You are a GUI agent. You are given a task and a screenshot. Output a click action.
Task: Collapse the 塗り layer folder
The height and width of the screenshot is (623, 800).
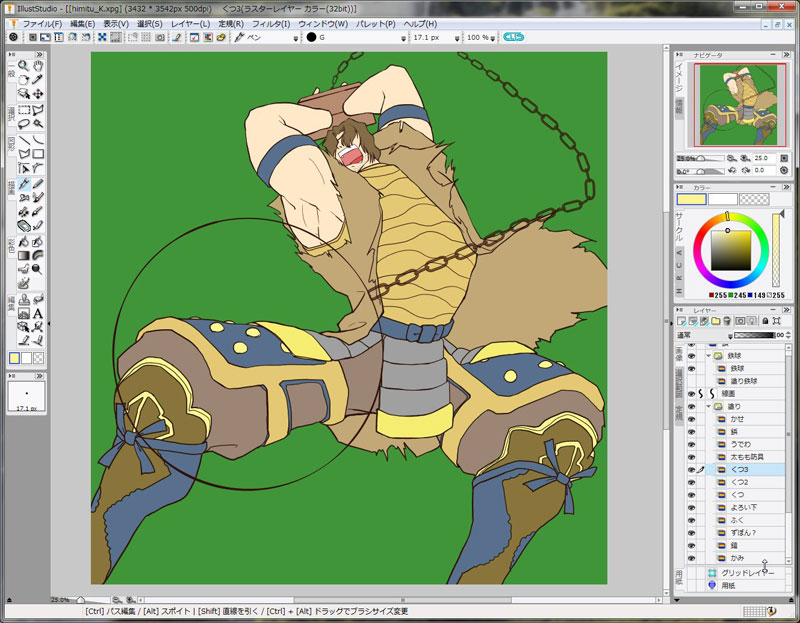708,406
